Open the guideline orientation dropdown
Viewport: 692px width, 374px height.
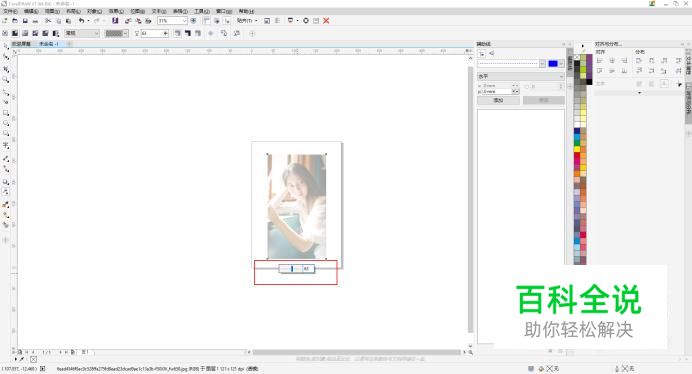pyautogui.click(x=521, y=76)
